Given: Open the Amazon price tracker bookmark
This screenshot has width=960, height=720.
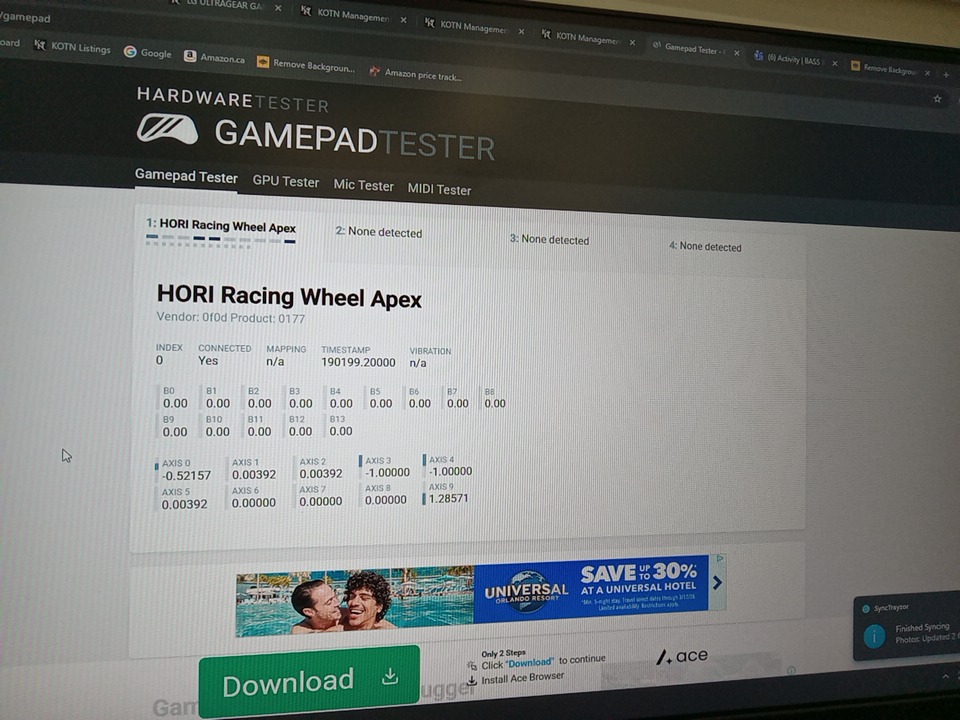Looking at the screenshot, I should point(415,74).
